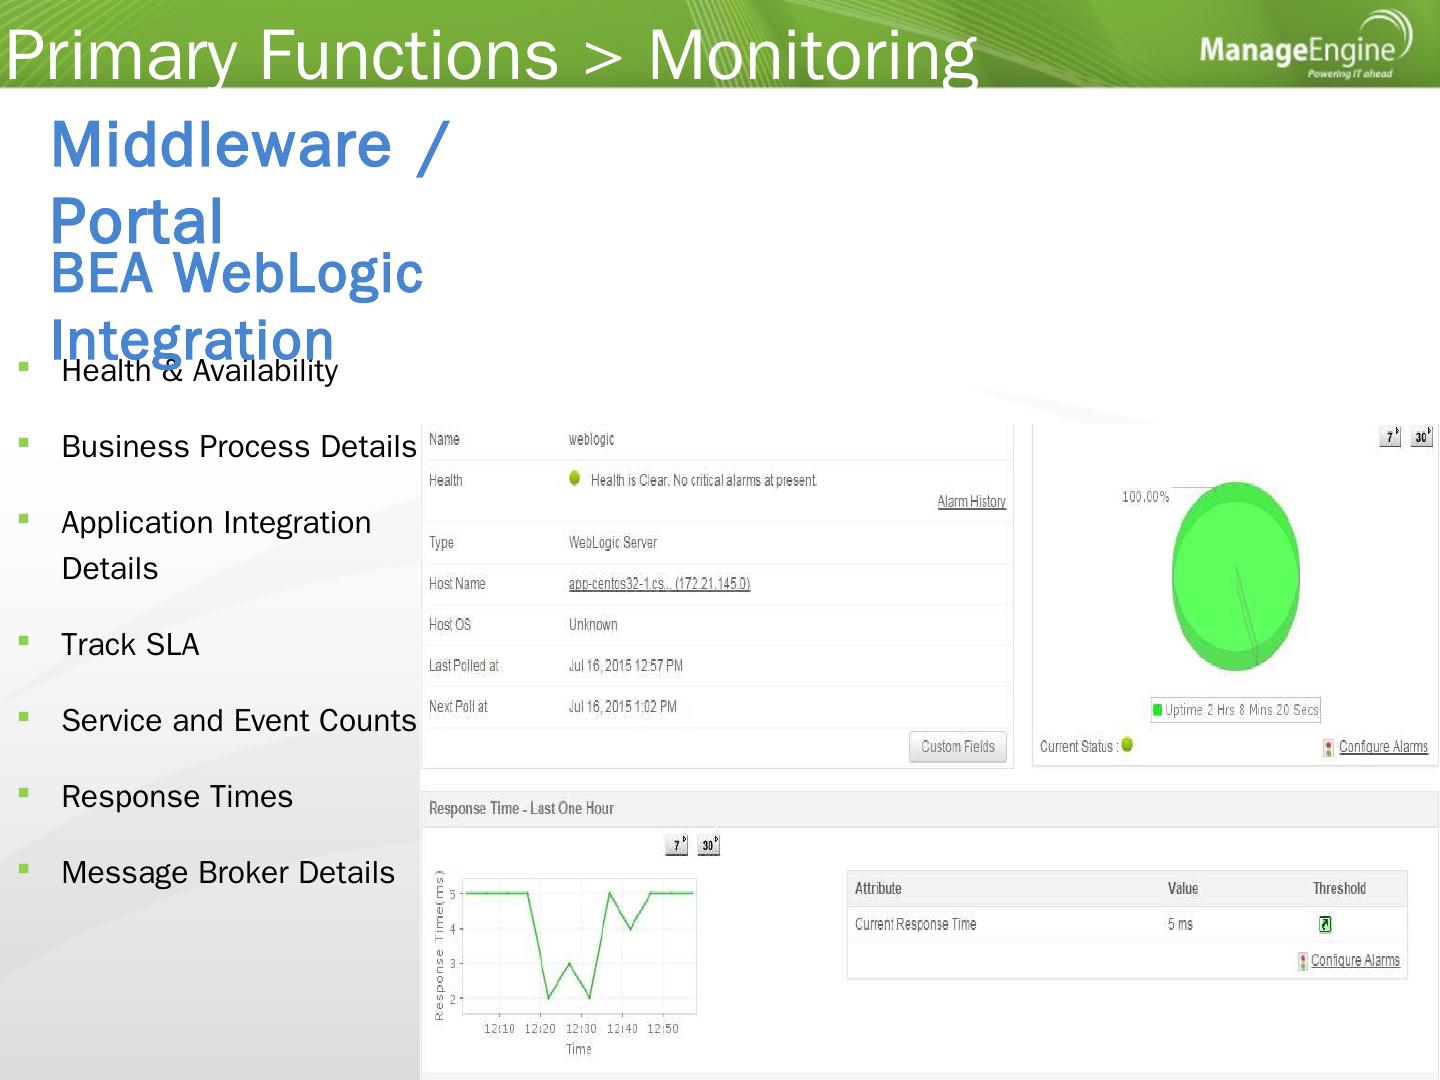Image resolution: width=1440 pixels, height=1080 pixels.
Task: Click the Current Status label
Action: pyautogui.click(x=1077, y=747)
